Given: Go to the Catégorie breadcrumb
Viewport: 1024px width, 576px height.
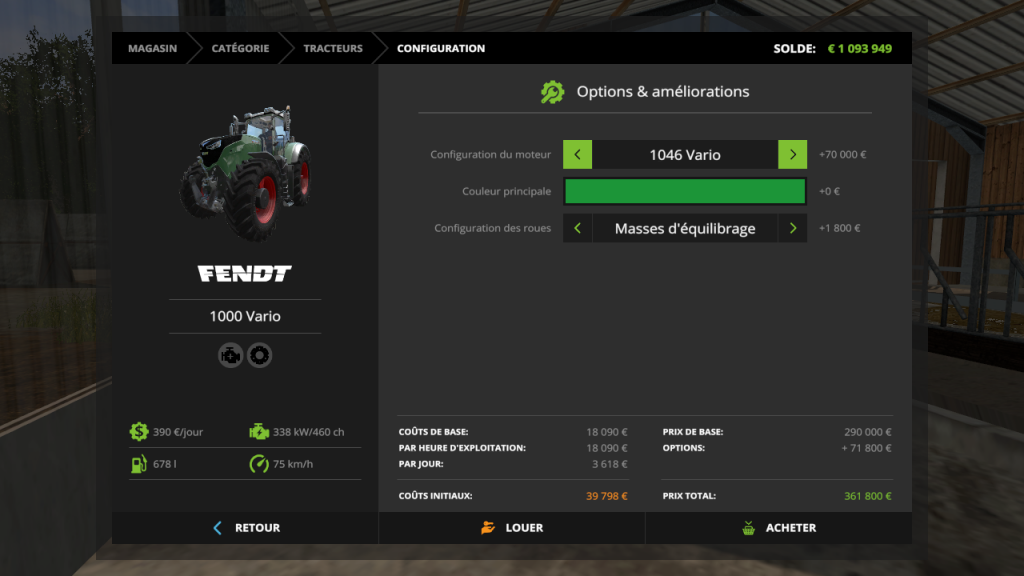Looking at the screenshot, I should (240, 48).
